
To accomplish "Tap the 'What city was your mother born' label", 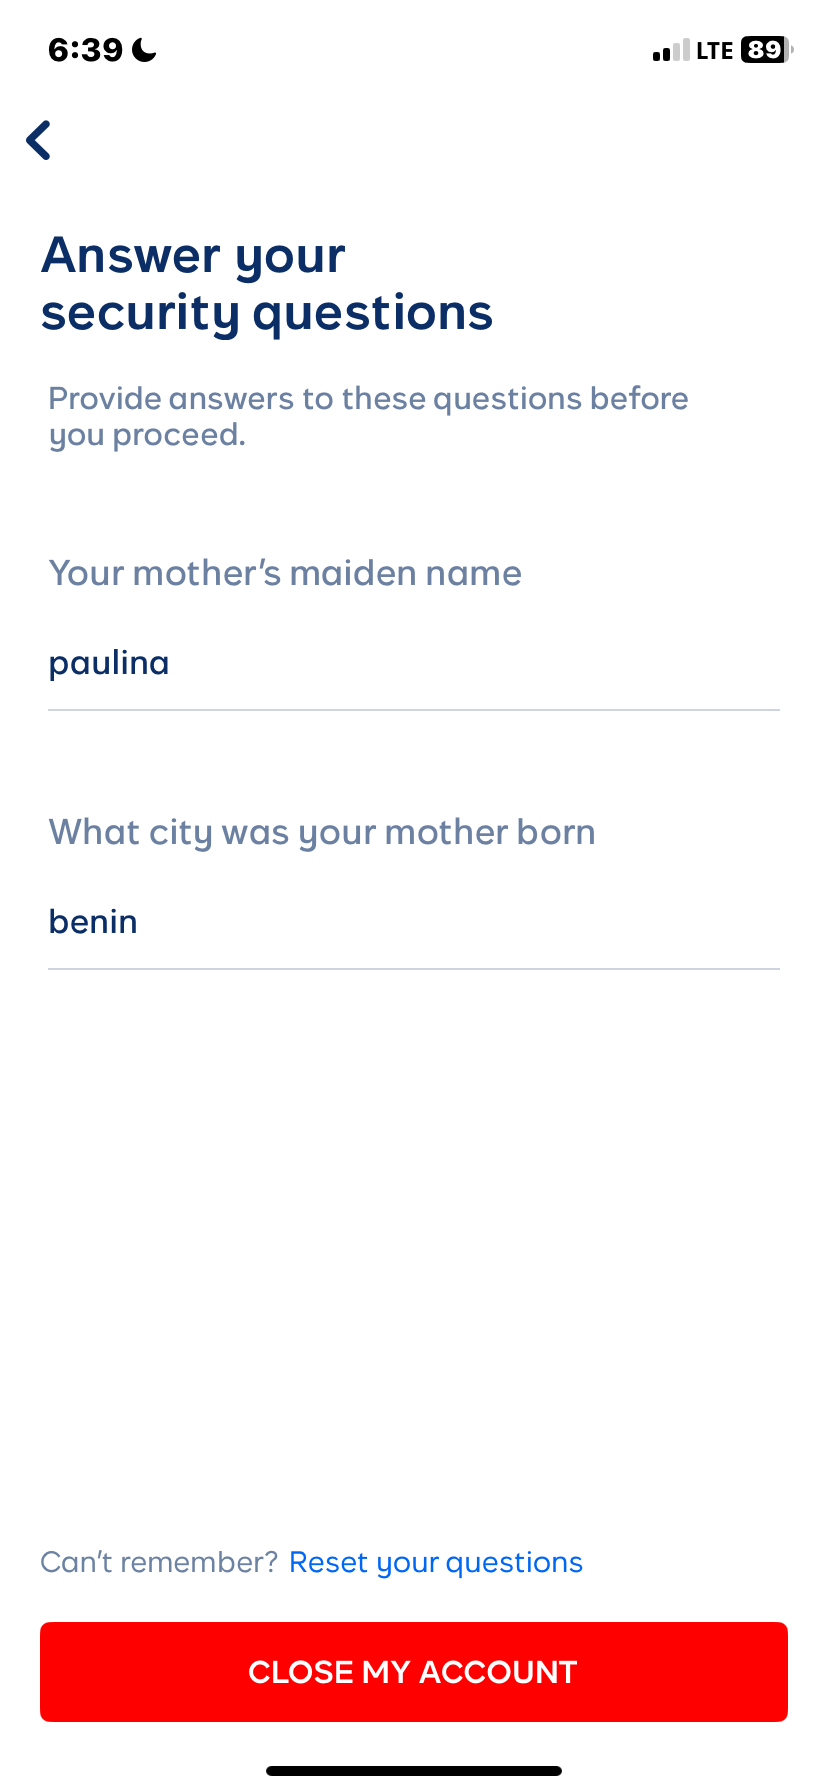I will [322, 832].
